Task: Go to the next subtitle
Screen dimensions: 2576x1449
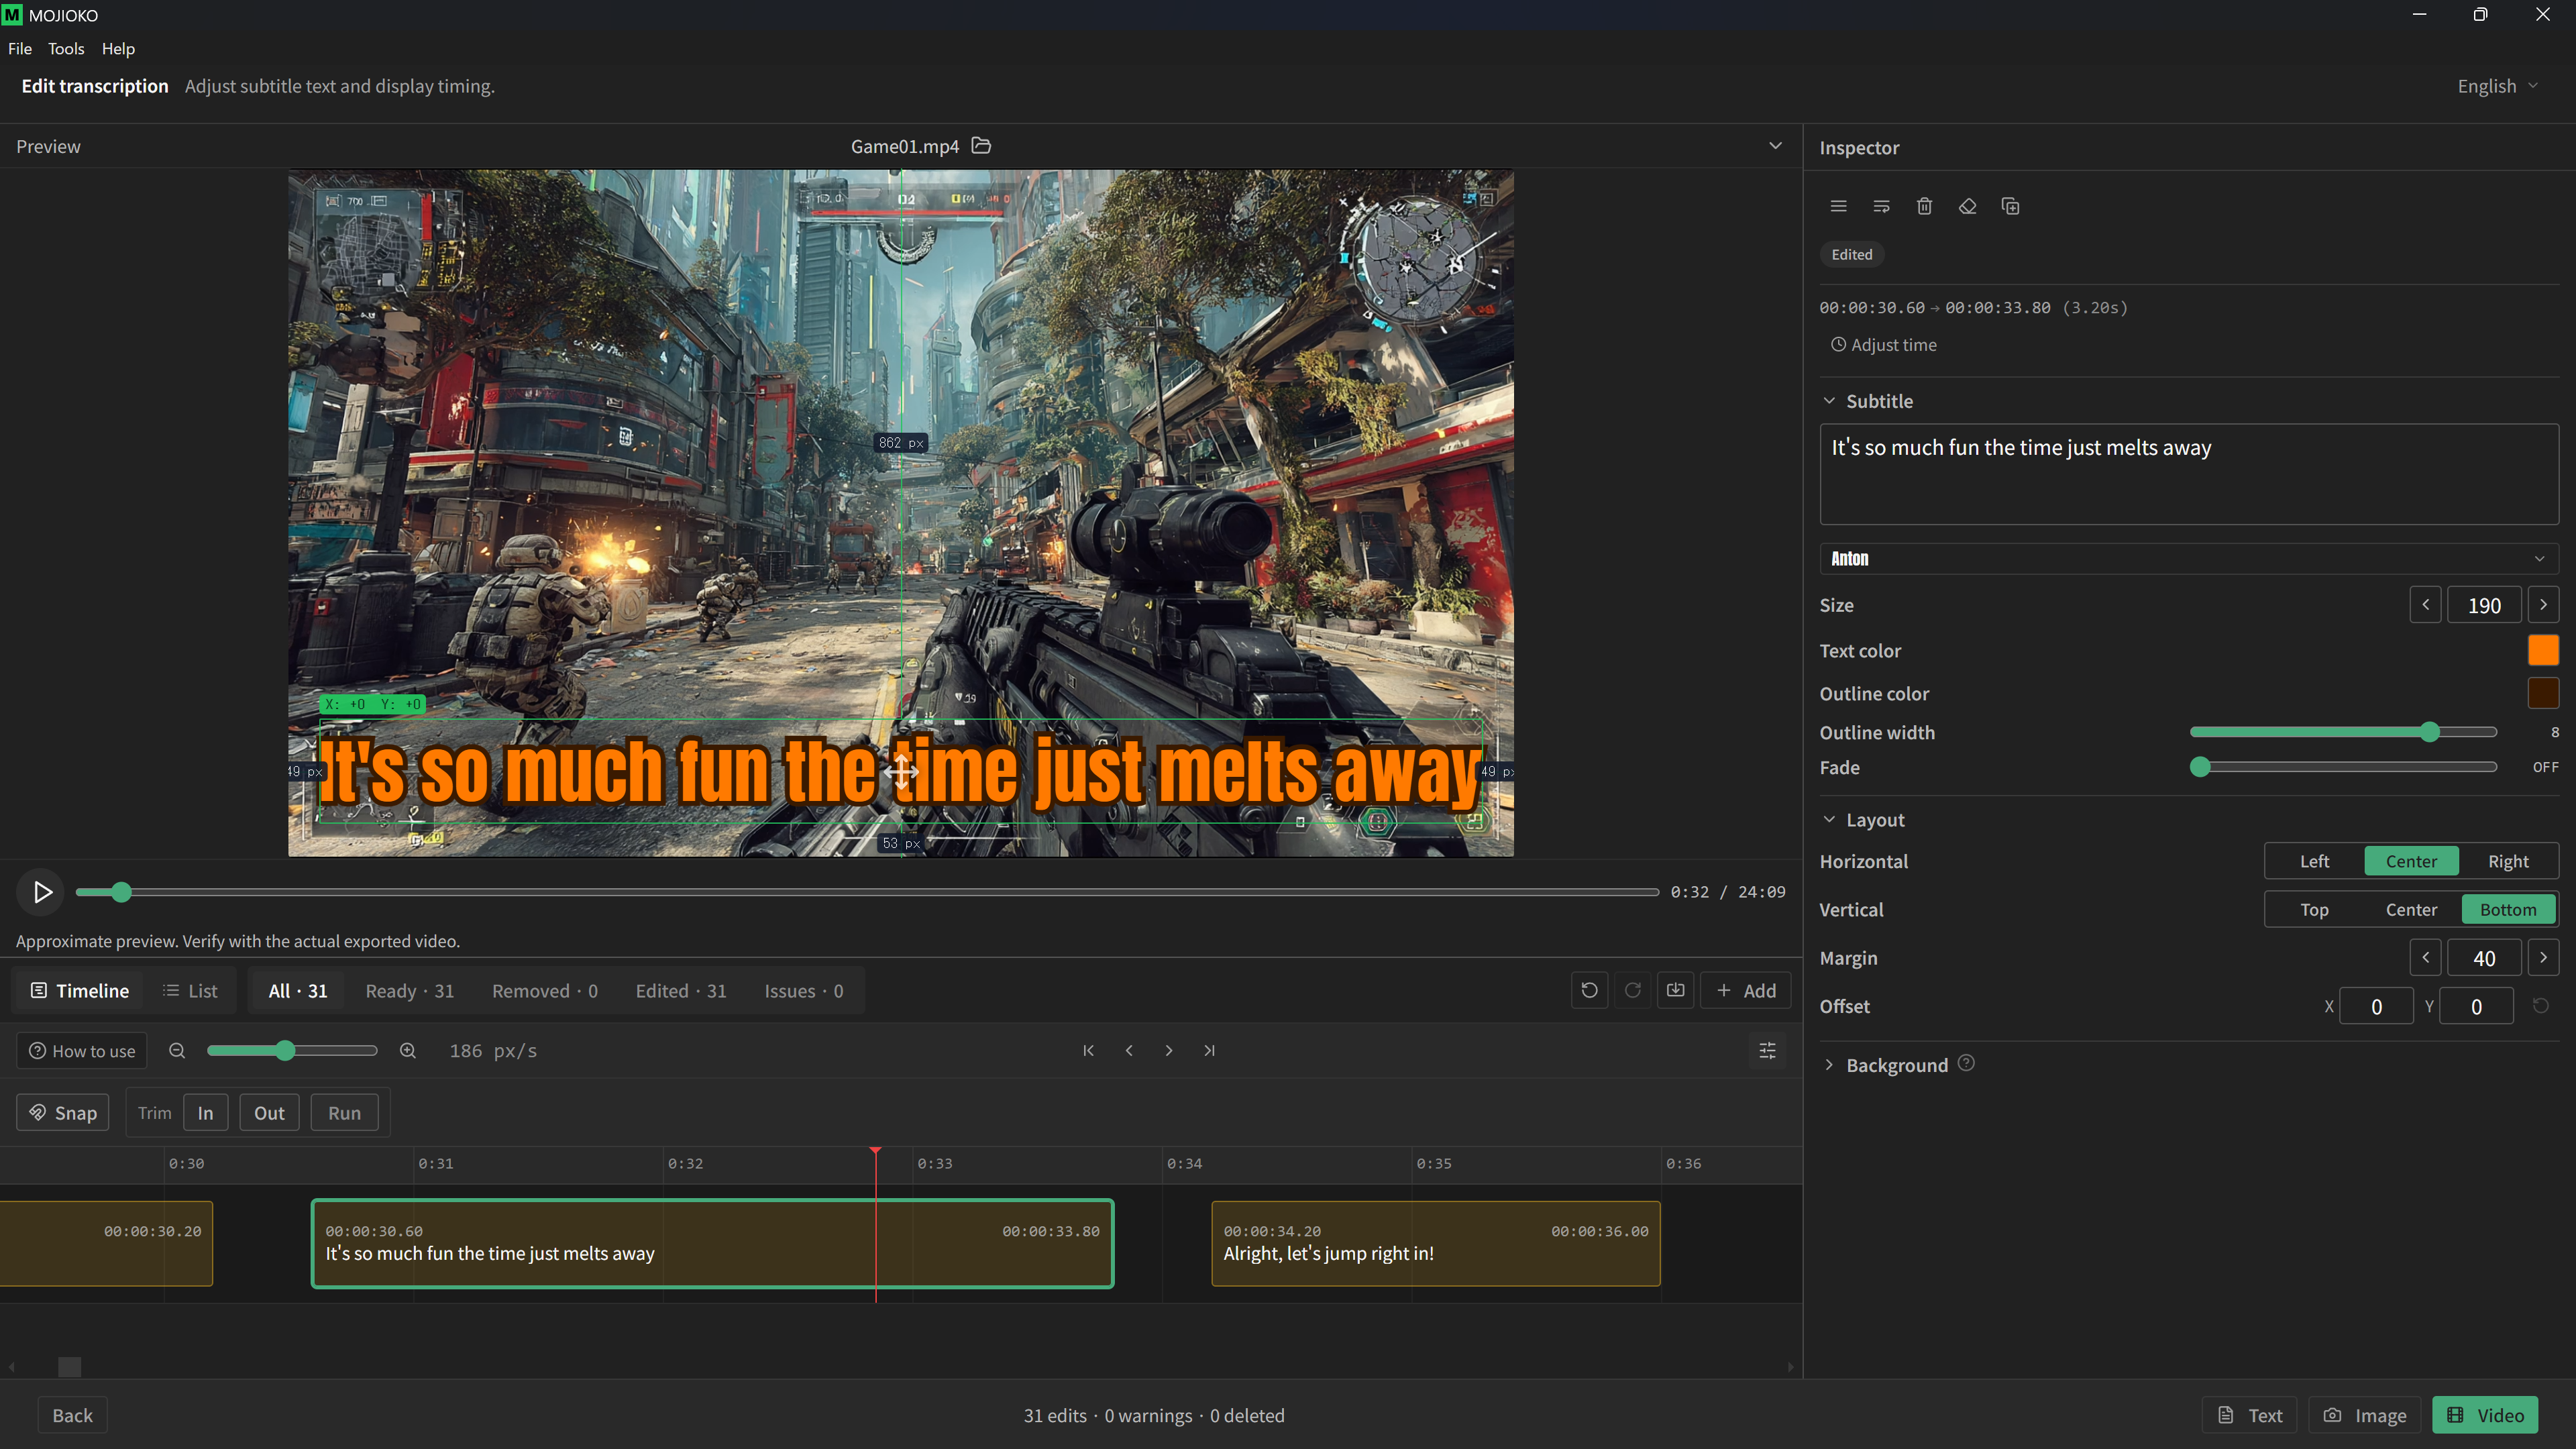Action: click(x=1169, y=1050)
